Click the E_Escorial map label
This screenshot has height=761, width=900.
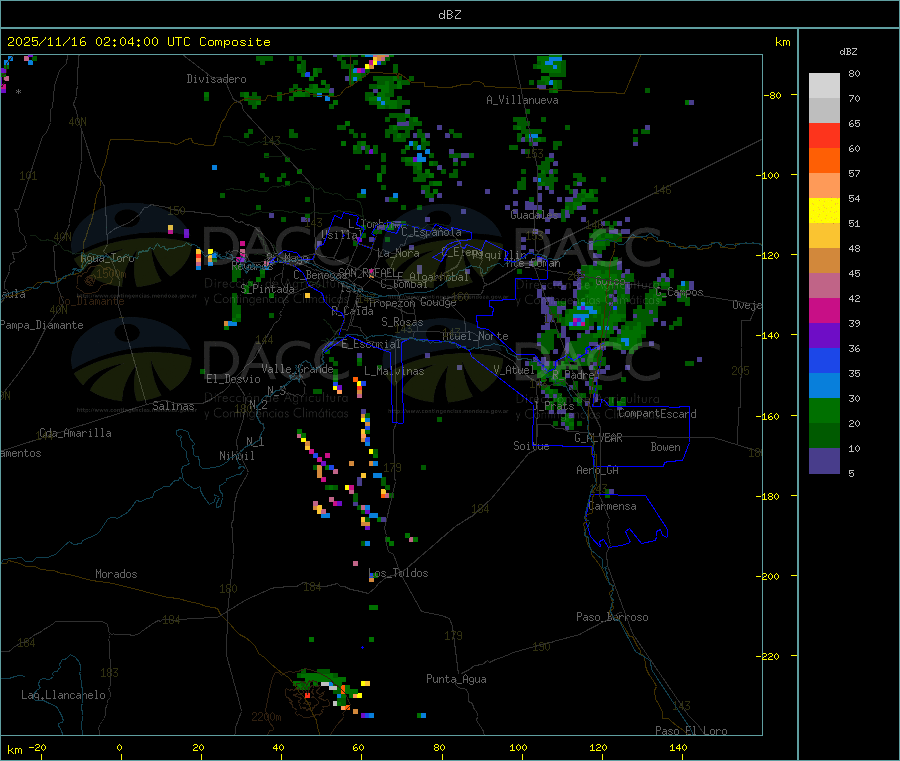pyautogui.click(x=371, y=344)
